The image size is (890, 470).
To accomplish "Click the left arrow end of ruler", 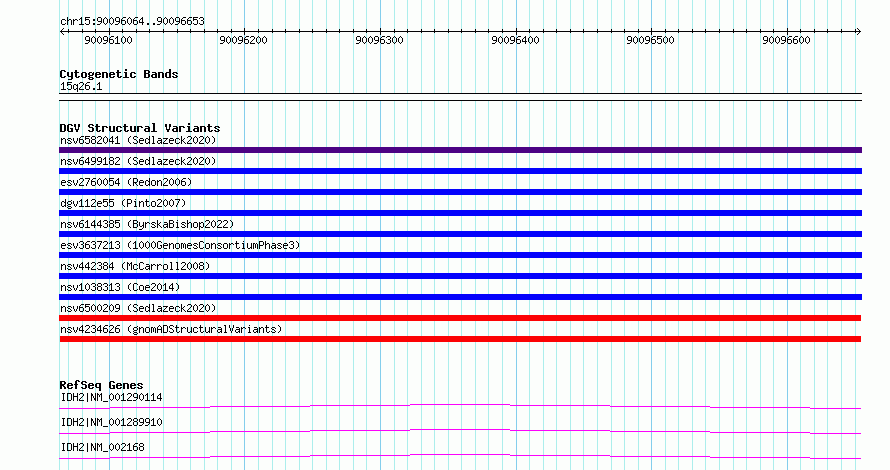I will [x=62, y=32].
